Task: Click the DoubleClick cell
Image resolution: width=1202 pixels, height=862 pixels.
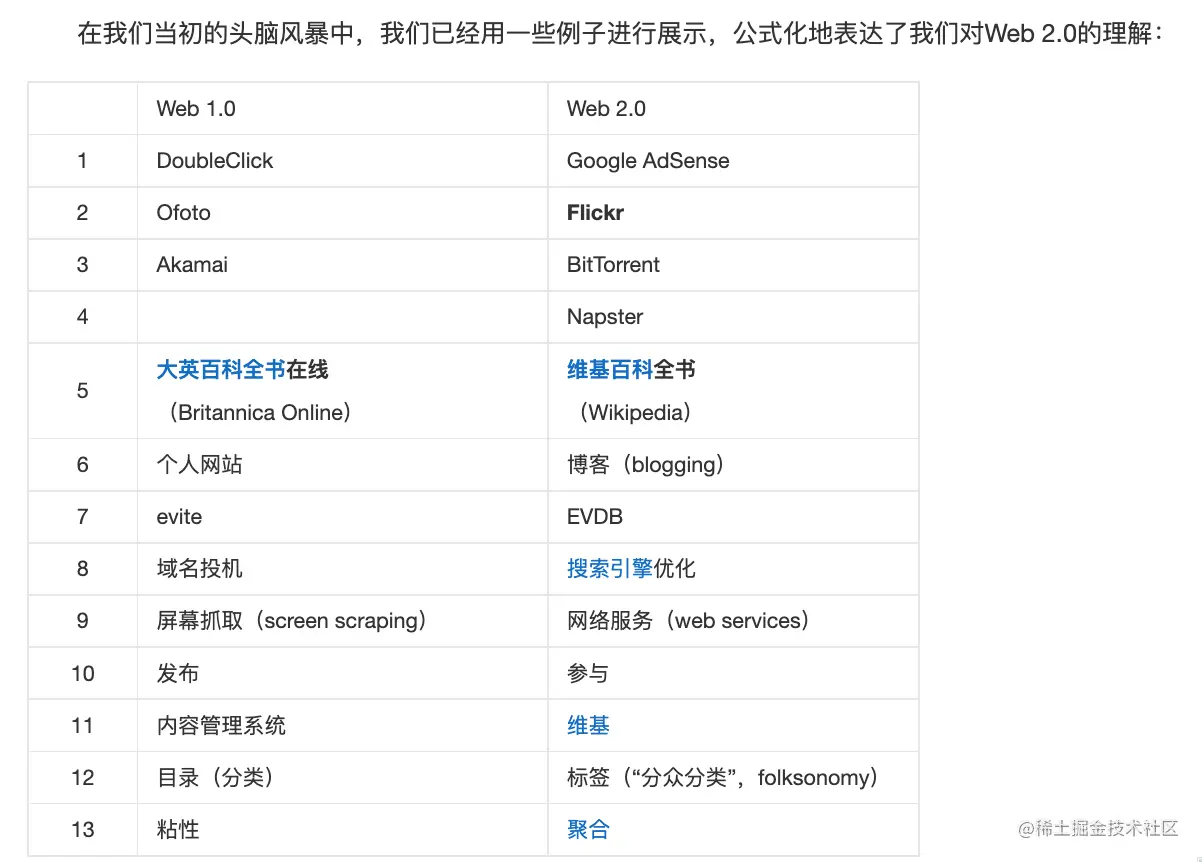Action: (342, 161)
